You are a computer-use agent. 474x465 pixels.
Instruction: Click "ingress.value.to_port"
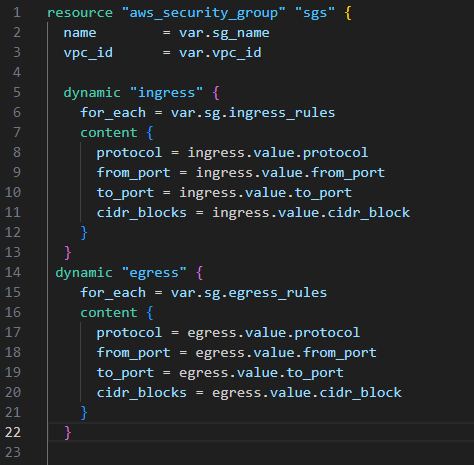point(266,193)
